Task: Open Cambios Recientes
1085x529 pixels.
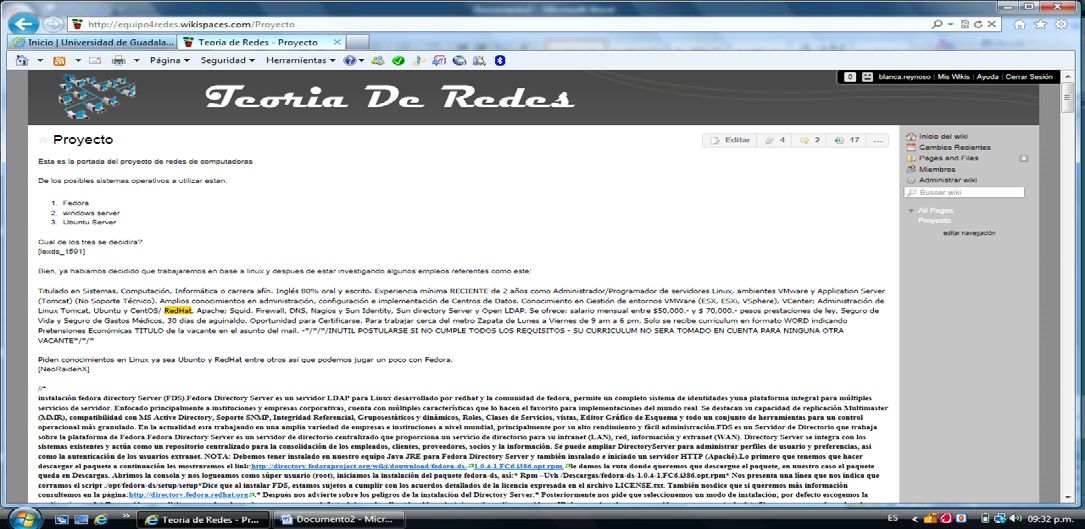Action: 954,147
